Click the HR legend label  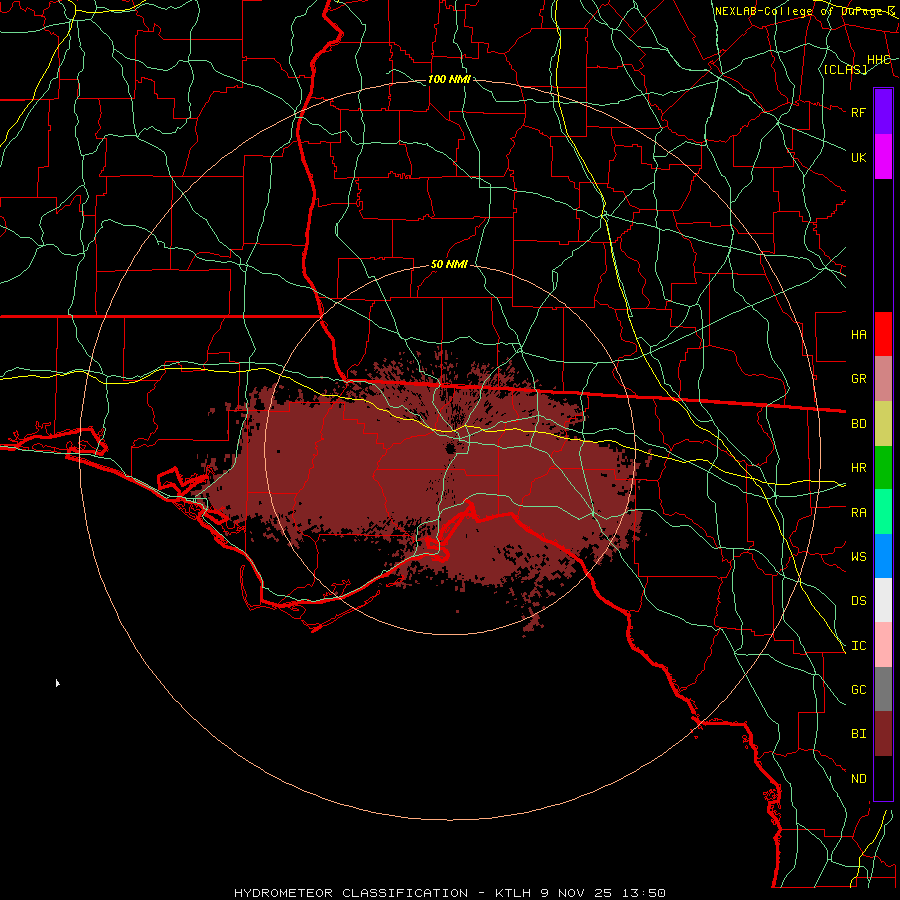click(x=858, y=468)
